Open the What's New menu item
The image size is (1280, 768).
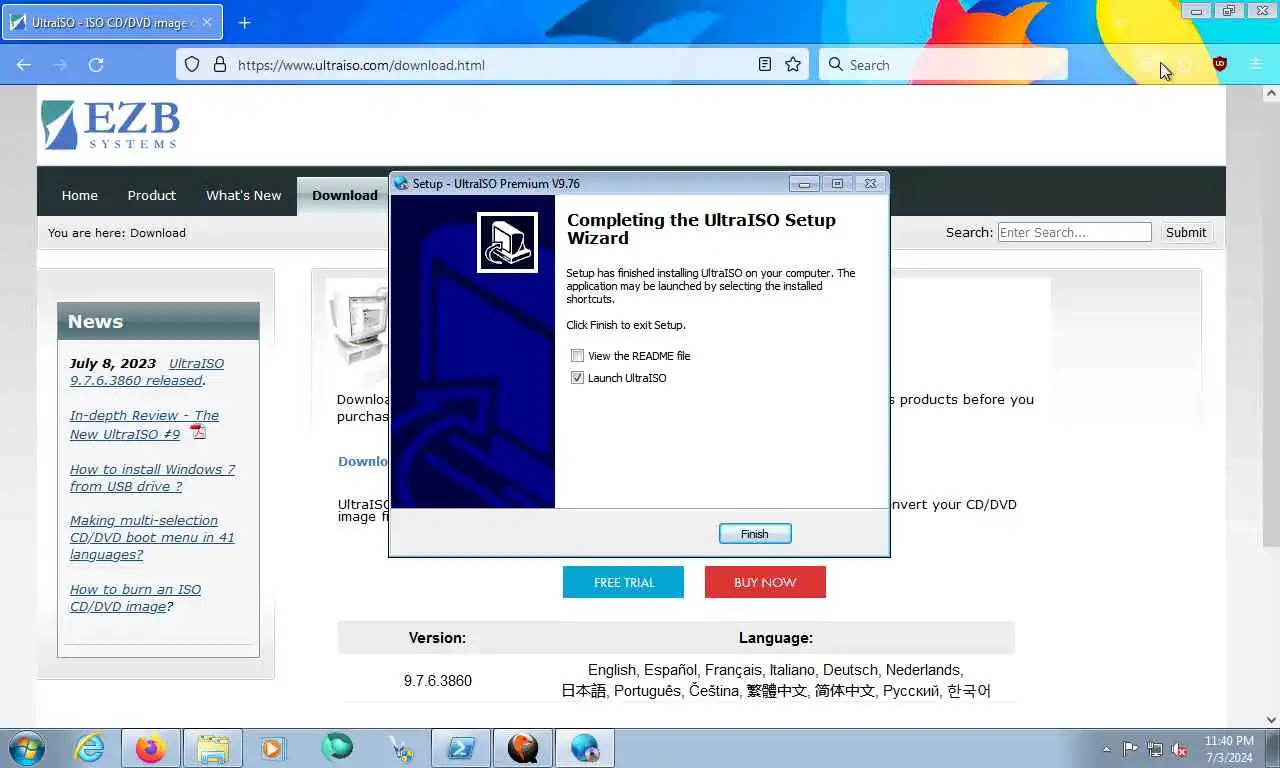[x=244, y=195]
